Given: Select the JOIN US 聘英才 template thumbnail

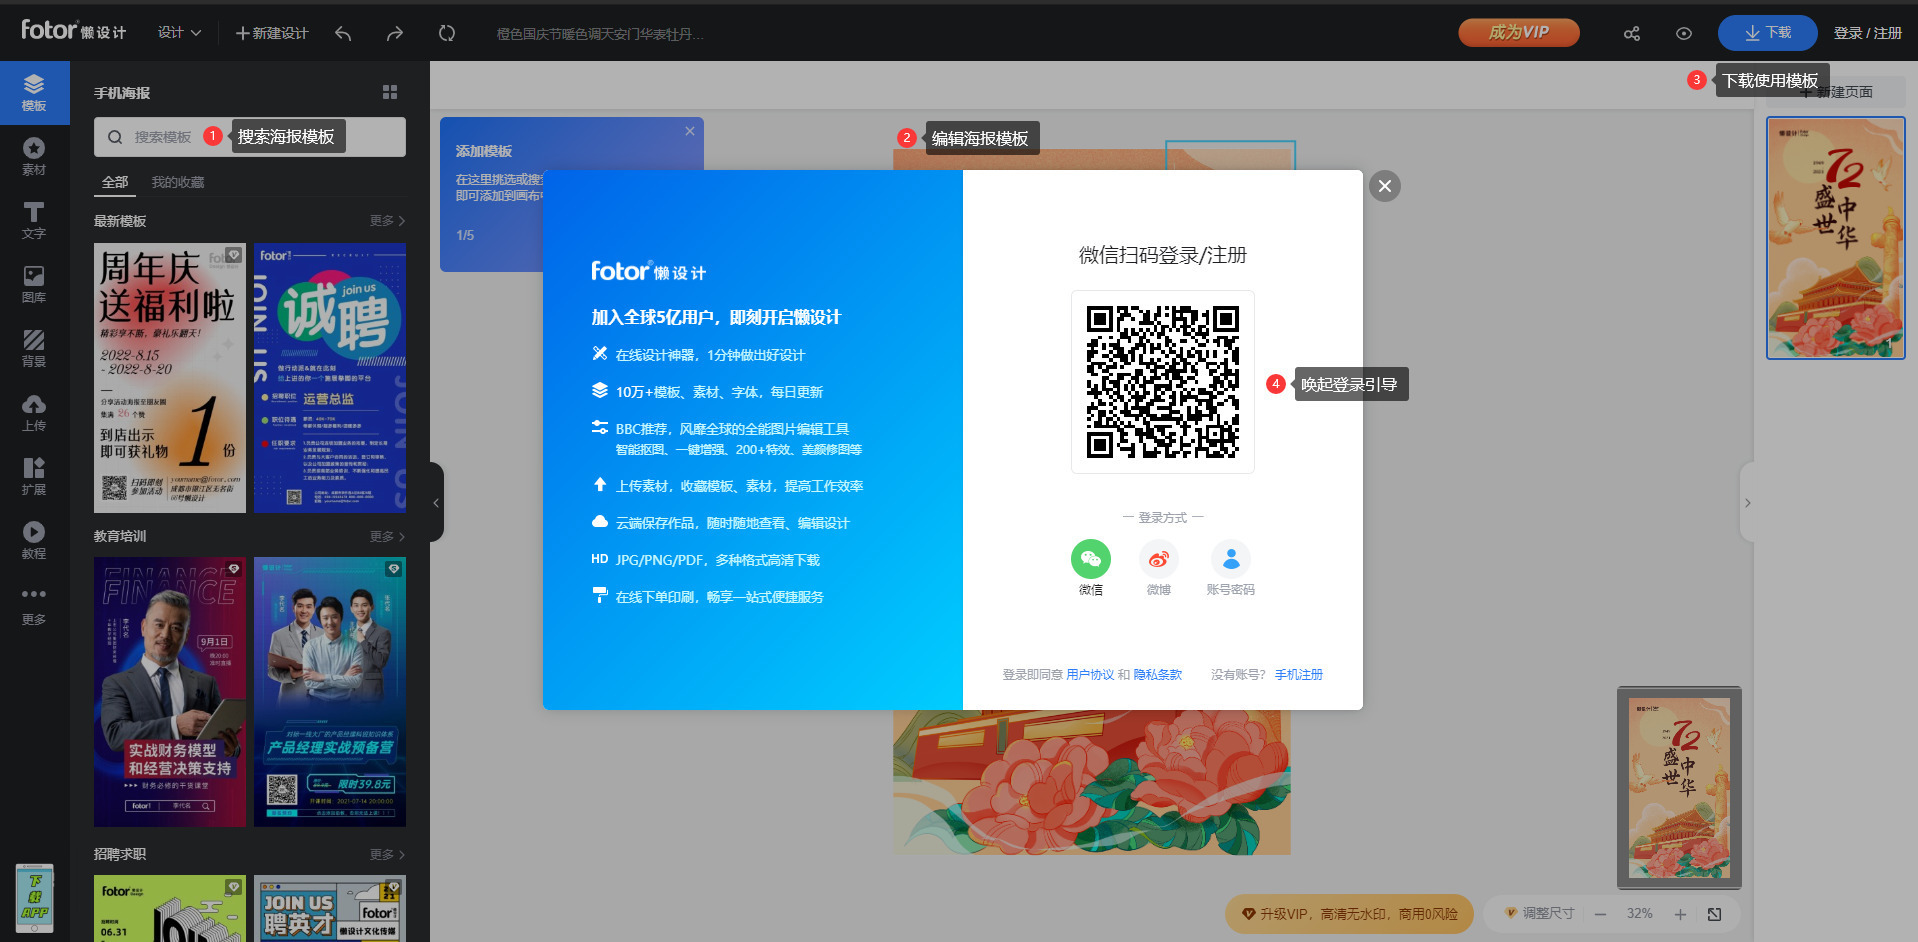Looking at the screenshot, I should [330, 909].
